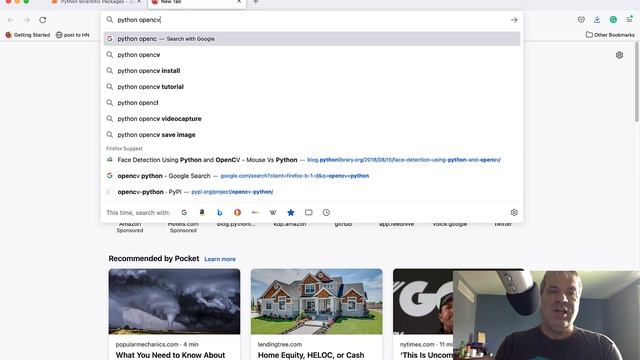Open post to HN bookmark
The image size is (640, 360).
(73, 35)
